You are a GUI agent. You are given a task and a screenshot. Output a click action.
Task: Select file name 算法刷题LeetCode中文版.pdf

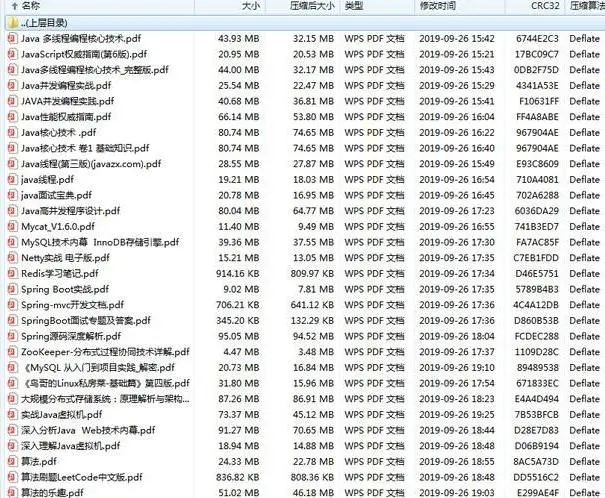[82, 477]
